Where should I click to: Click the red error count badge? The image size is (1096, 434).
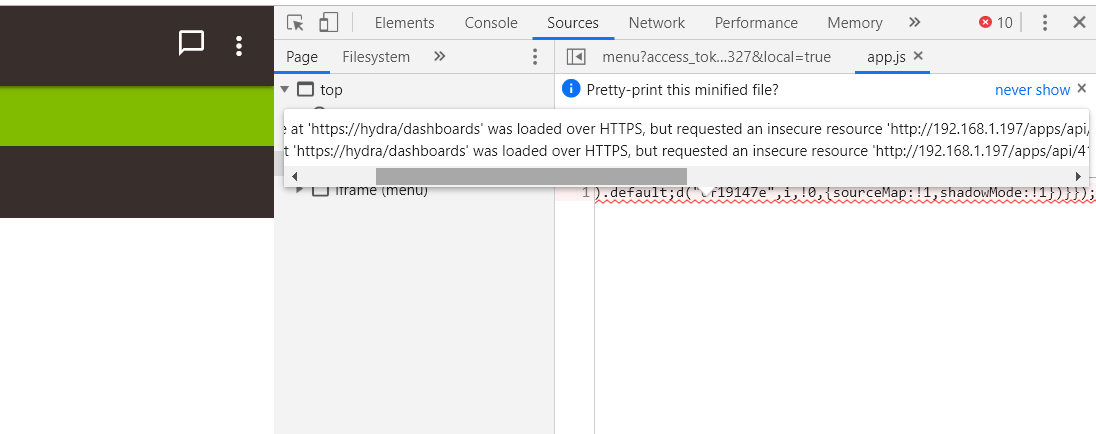click(x=996, y=23)
